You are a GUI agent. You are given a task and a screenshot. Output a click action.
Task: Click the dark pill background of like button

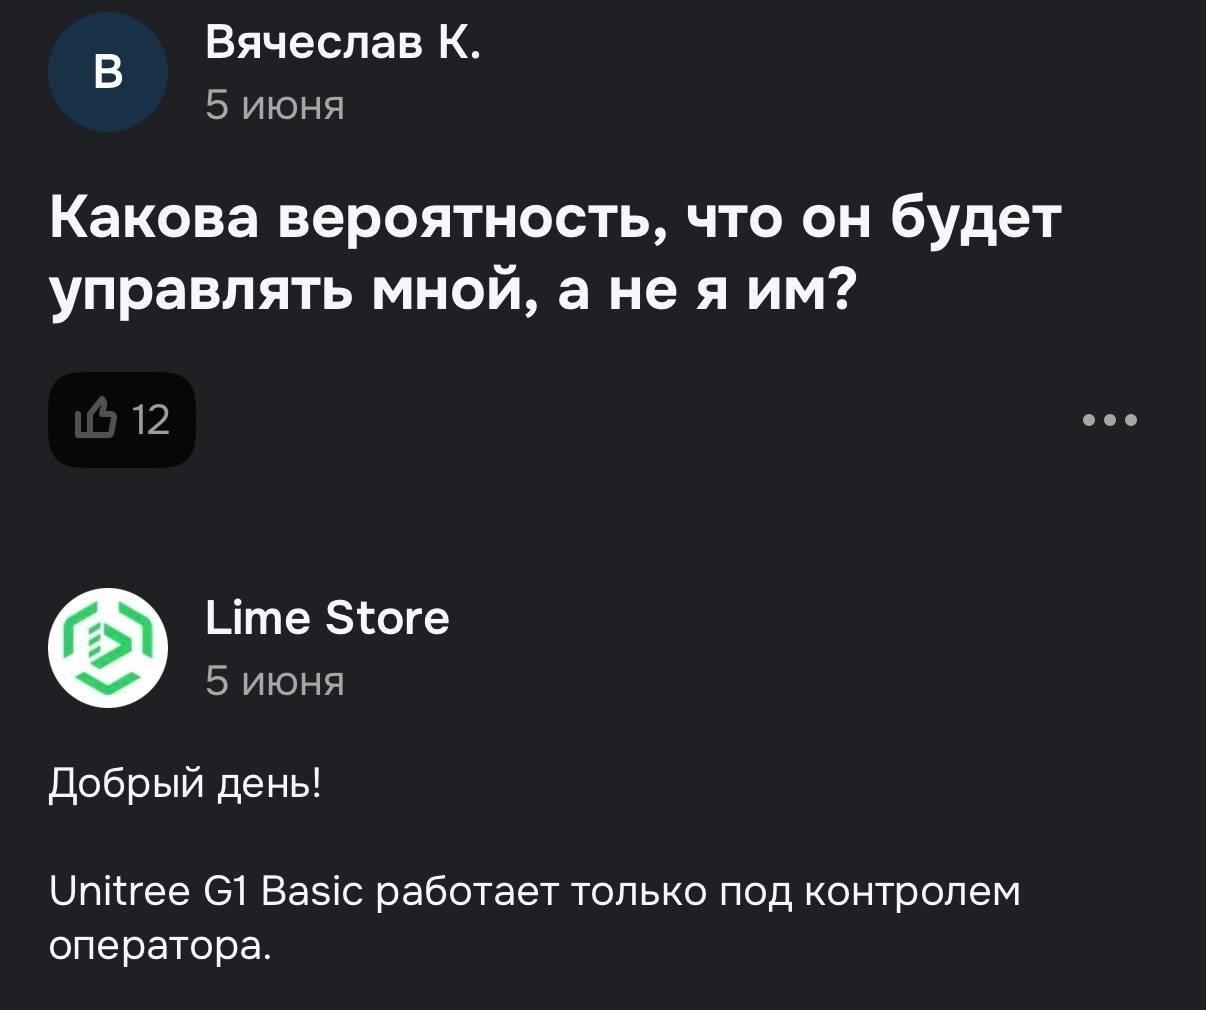(122, 420)
